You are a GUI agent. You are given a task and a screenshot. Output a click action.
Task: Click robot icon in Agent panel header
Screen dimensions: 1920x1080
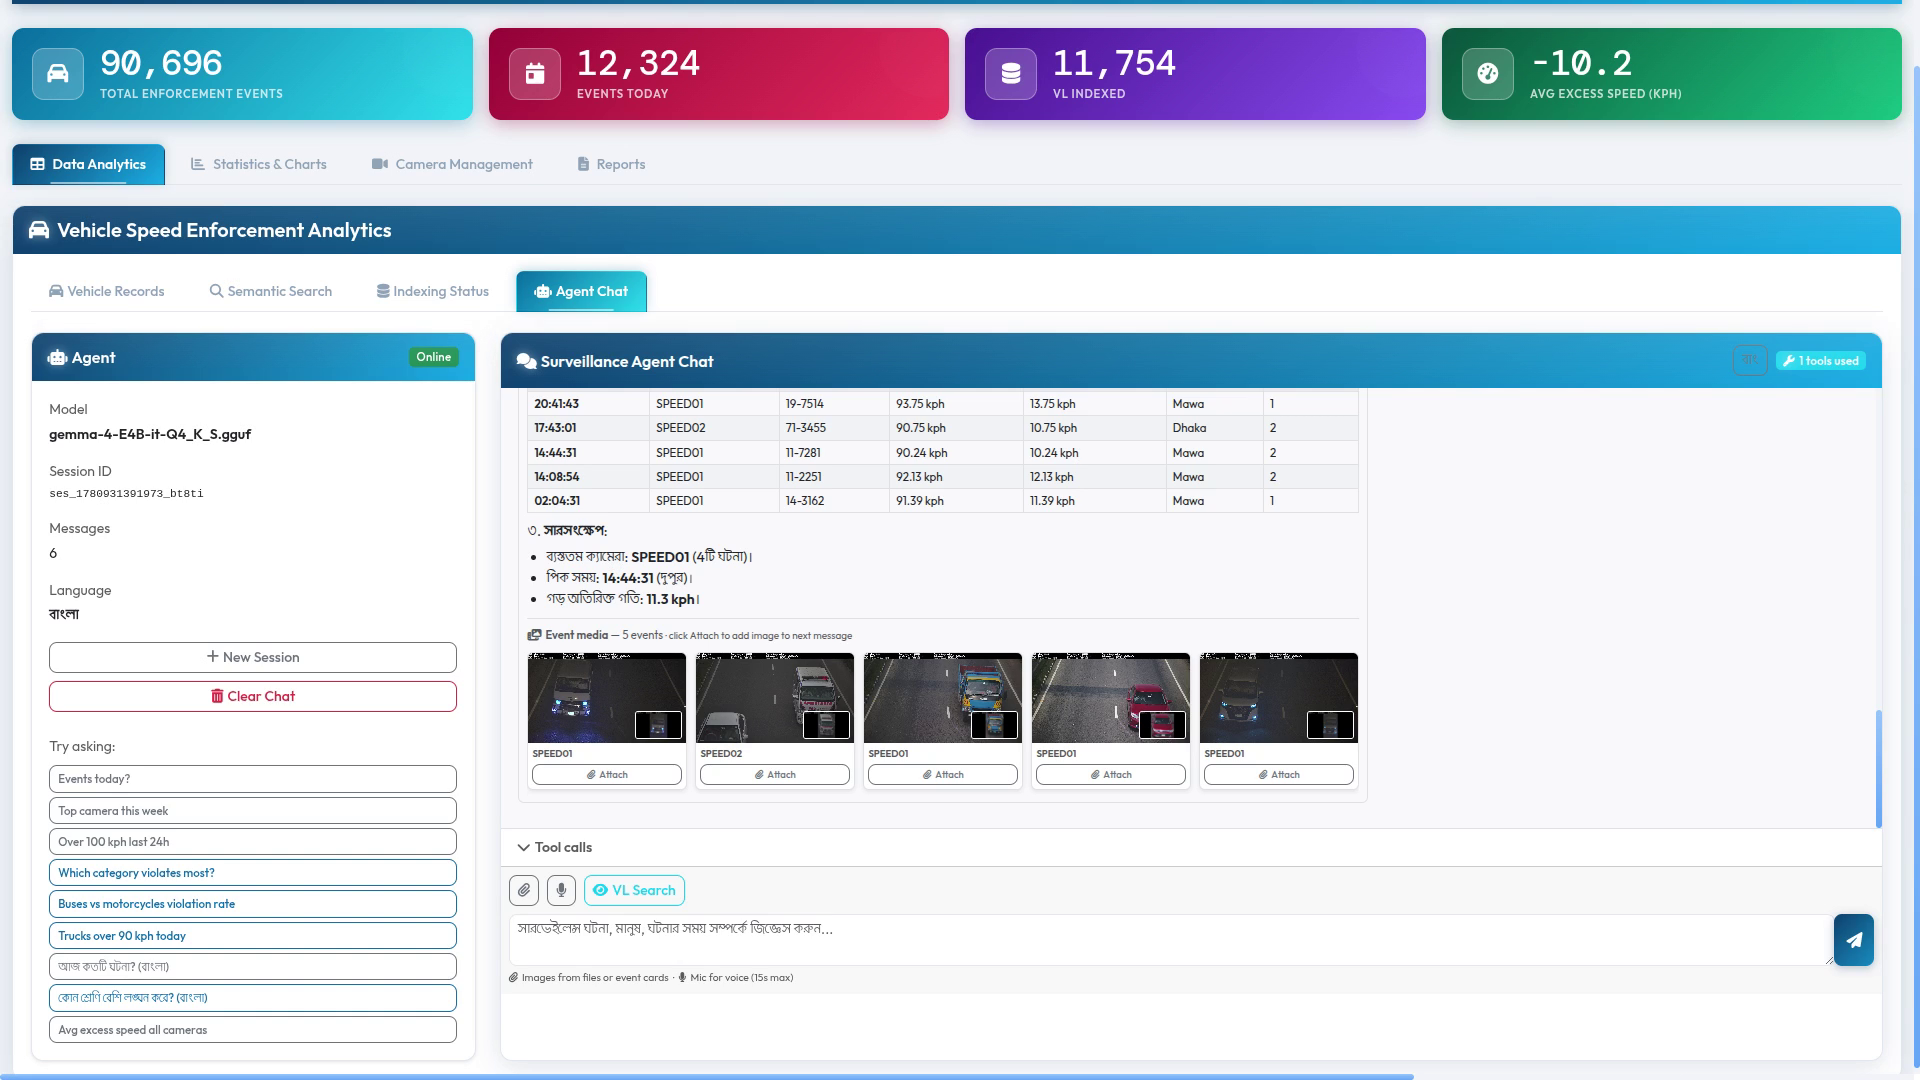click(57, 358)
